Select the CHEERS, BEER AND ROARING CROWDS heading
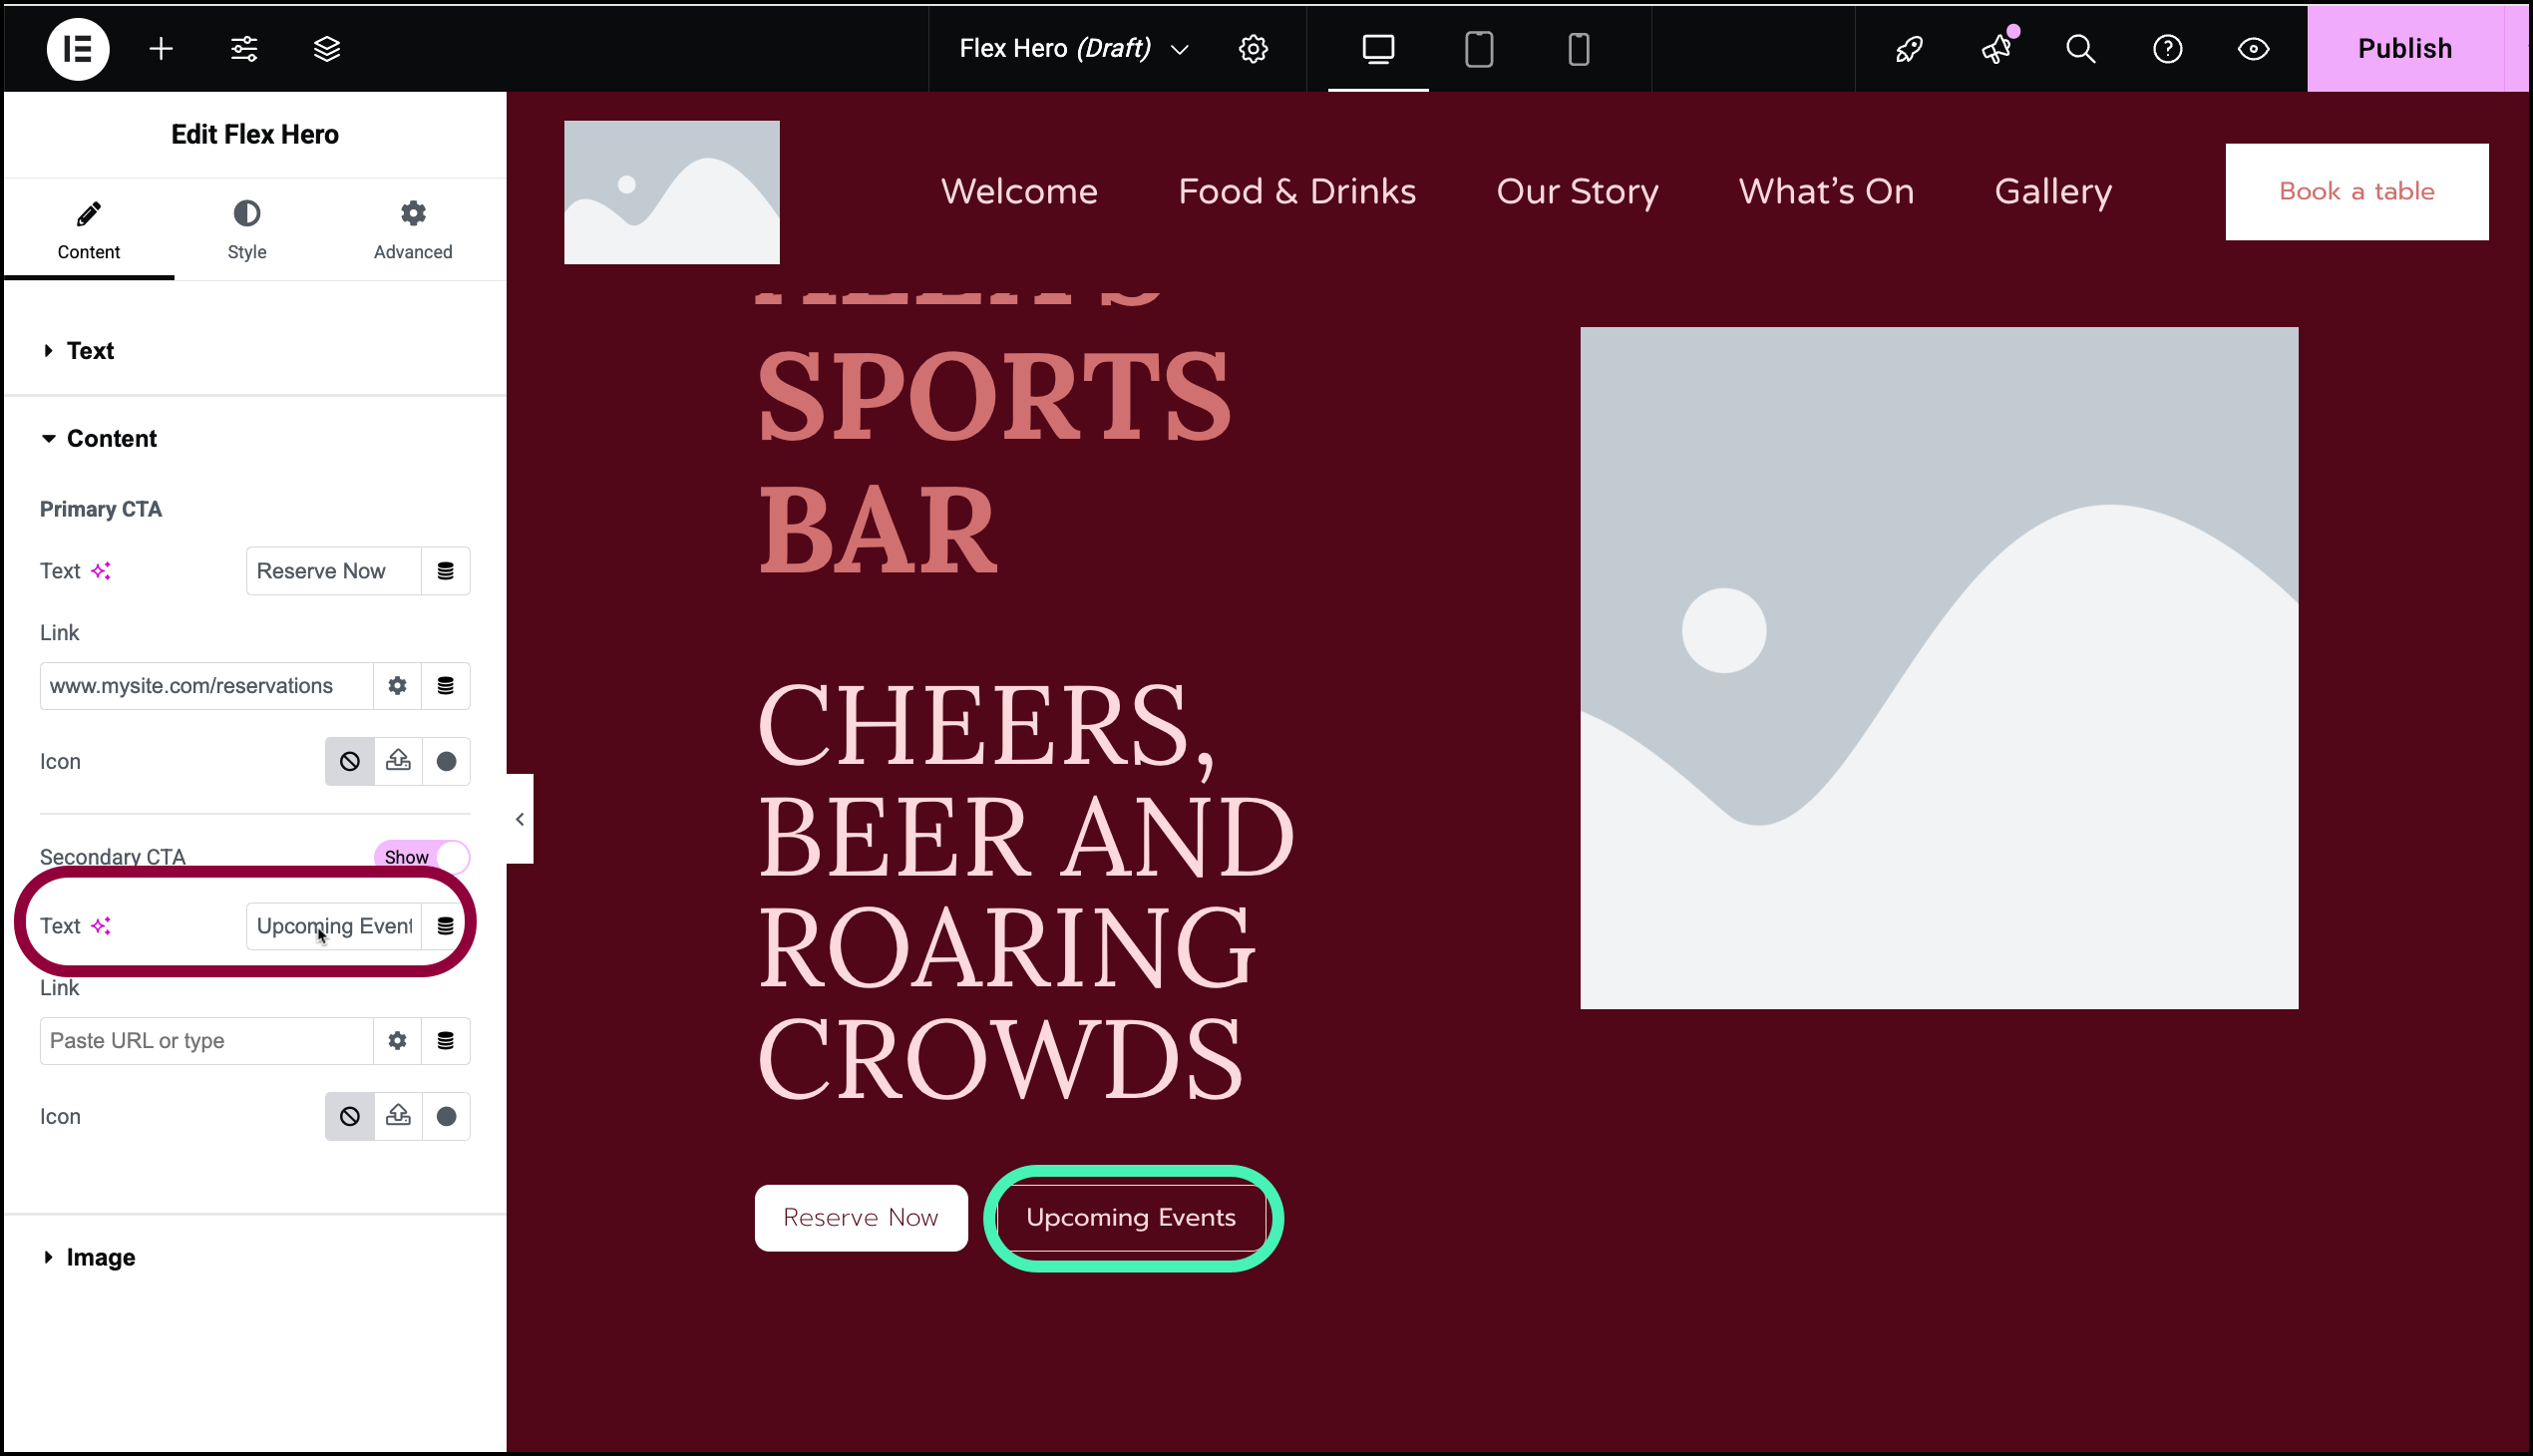Screen dimensions: 2533x1456 [x=1026, y=891]
